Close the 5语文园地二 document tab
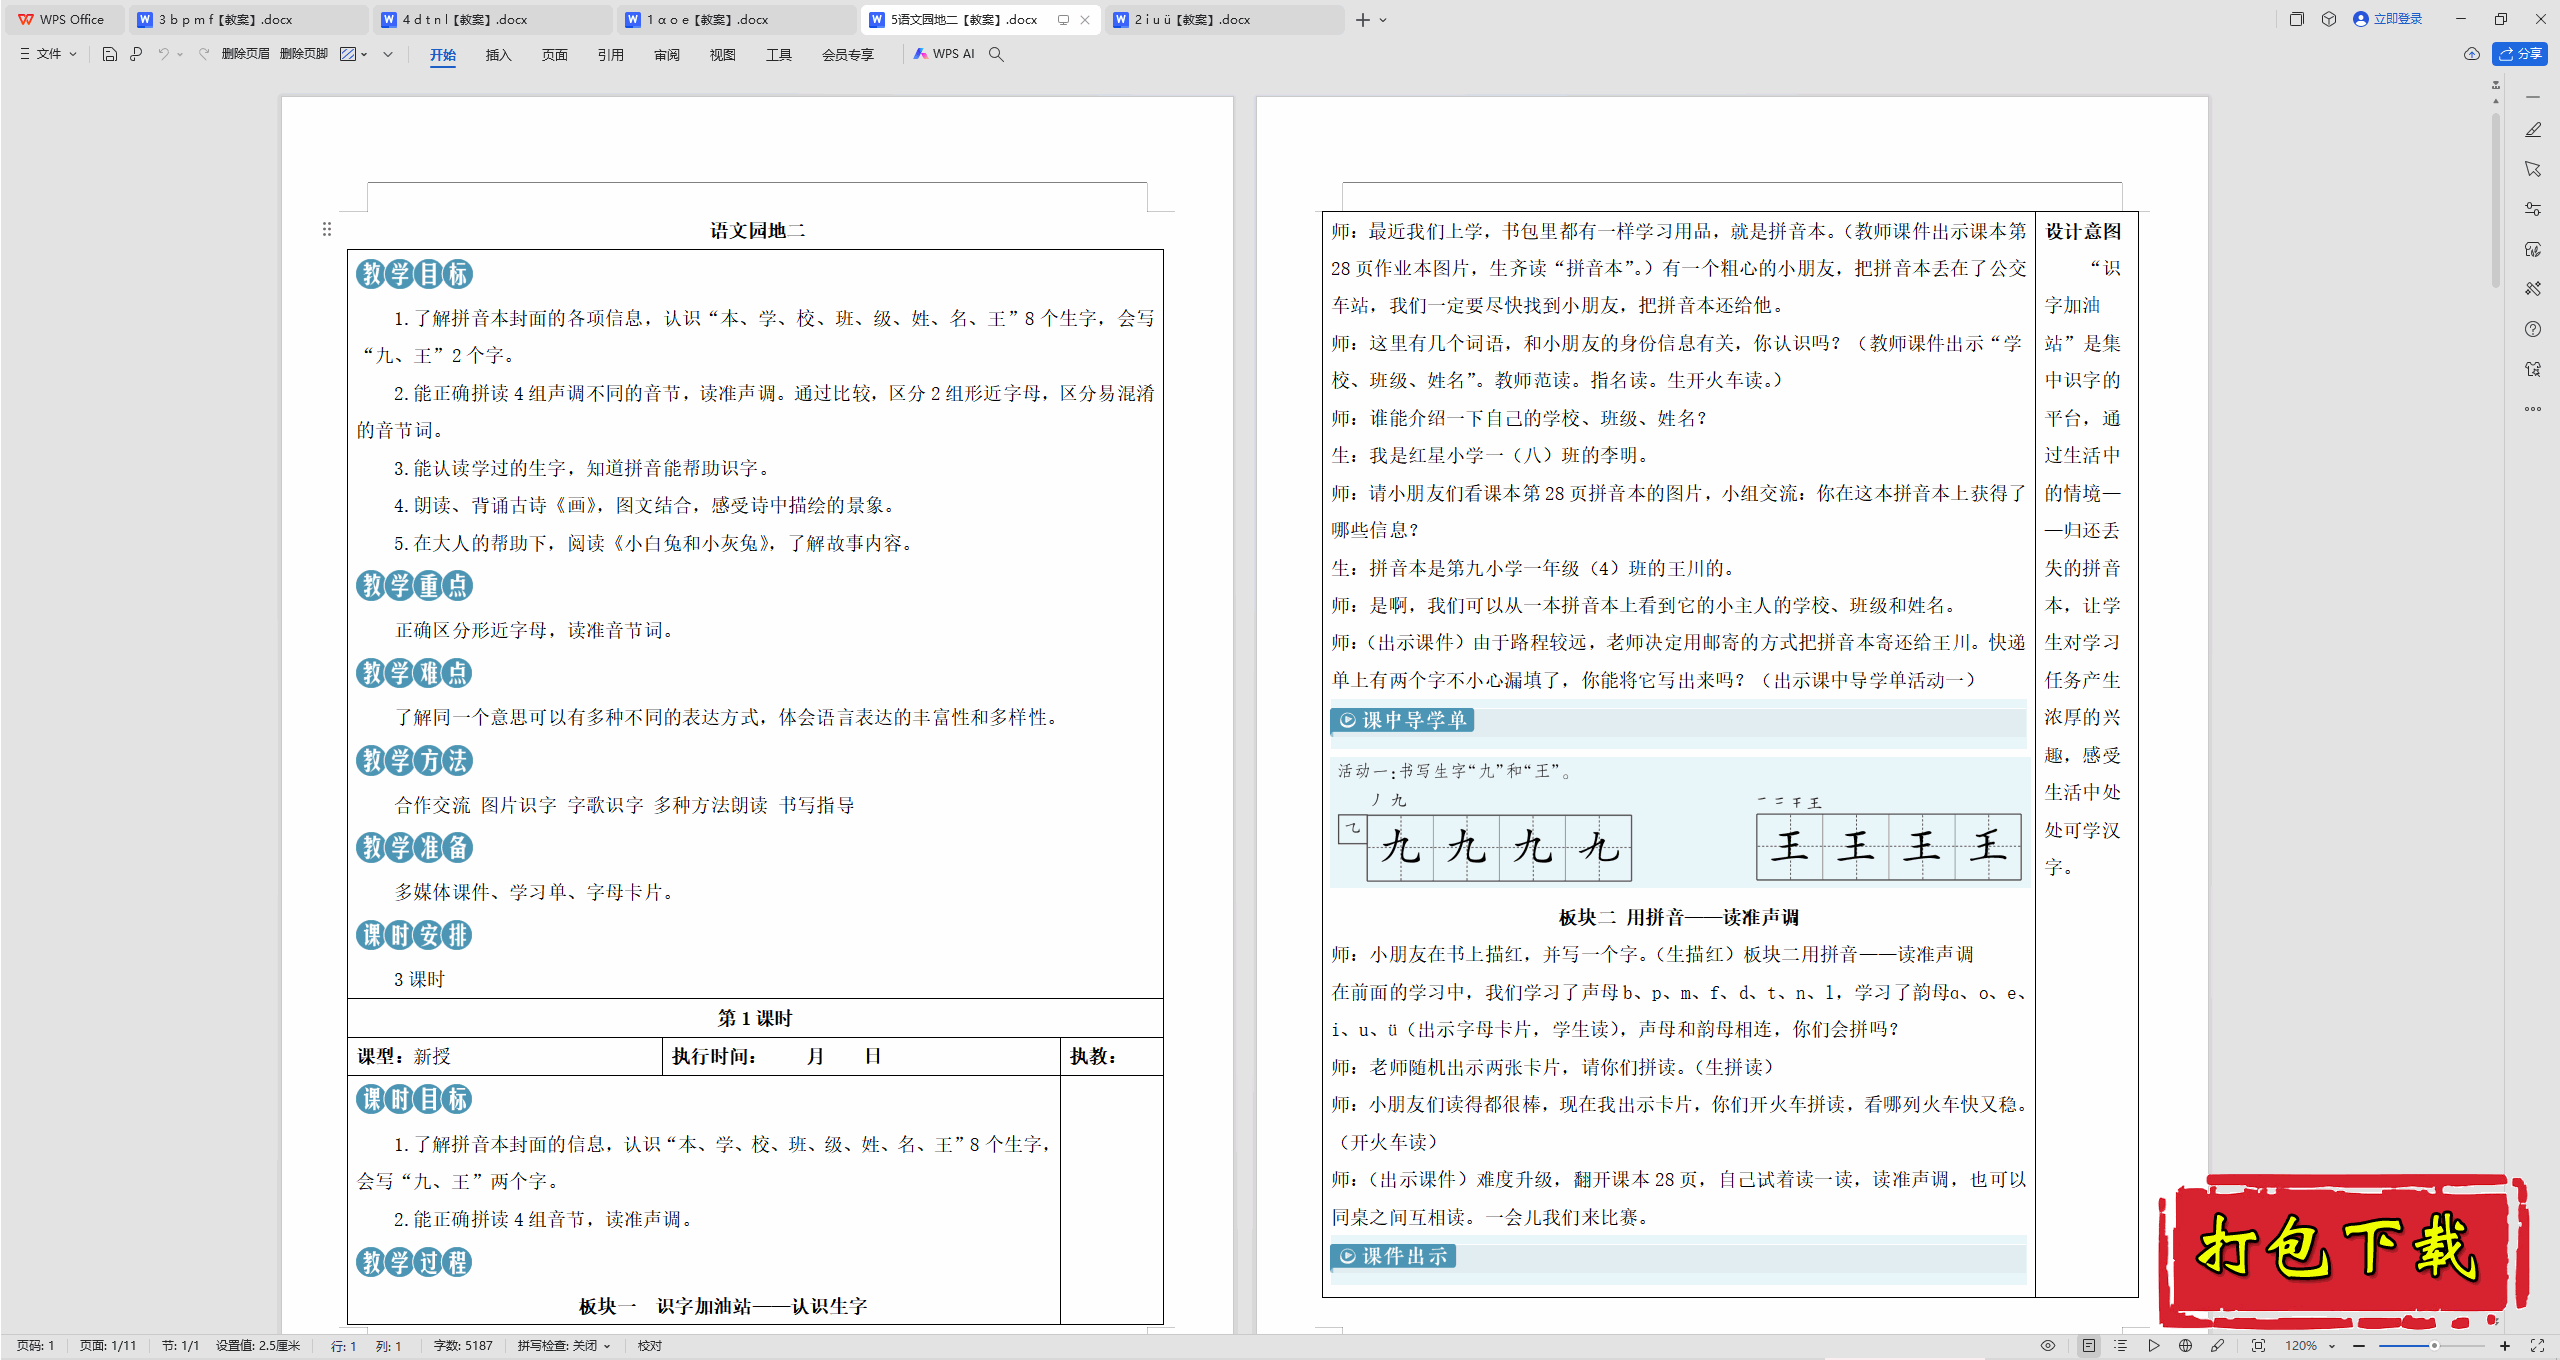 pos(1085,20)
